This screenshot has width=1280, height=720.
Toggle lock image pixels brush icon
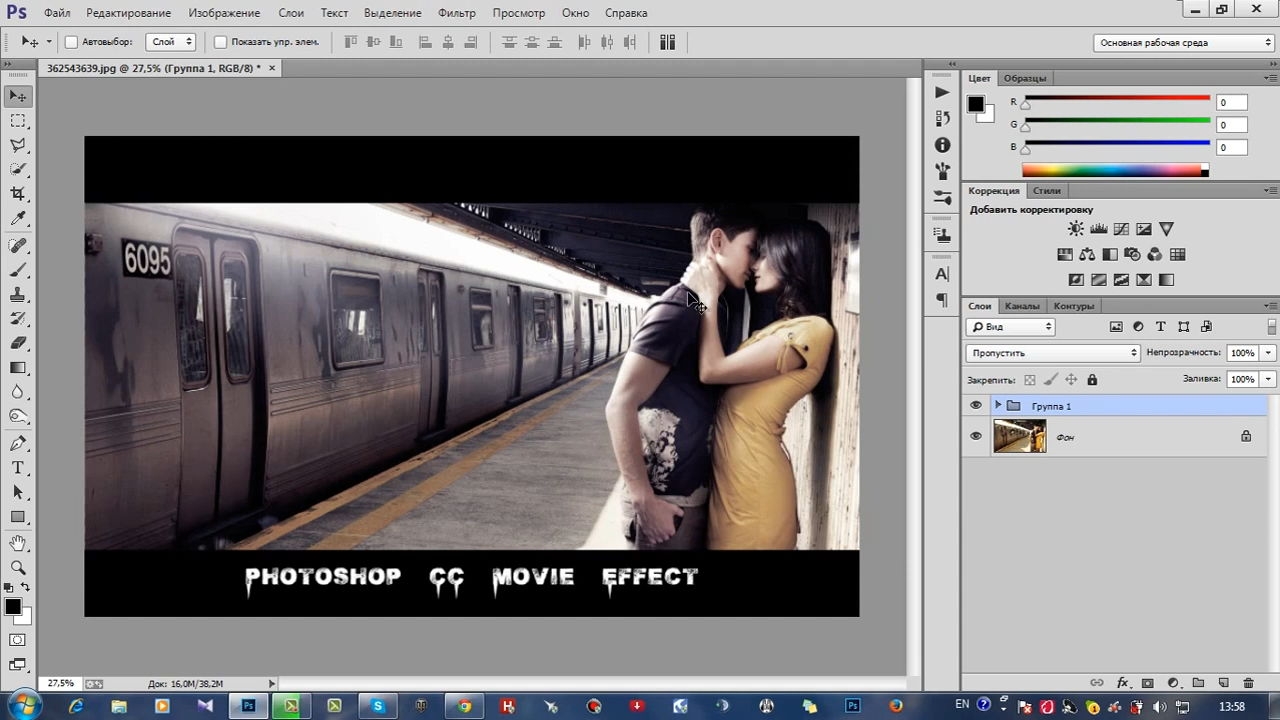pos(1050,380)
